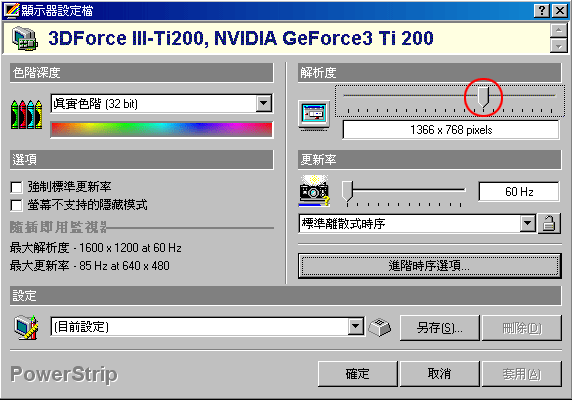Open 進階時序選項 advanced timing options

(429, 266)
